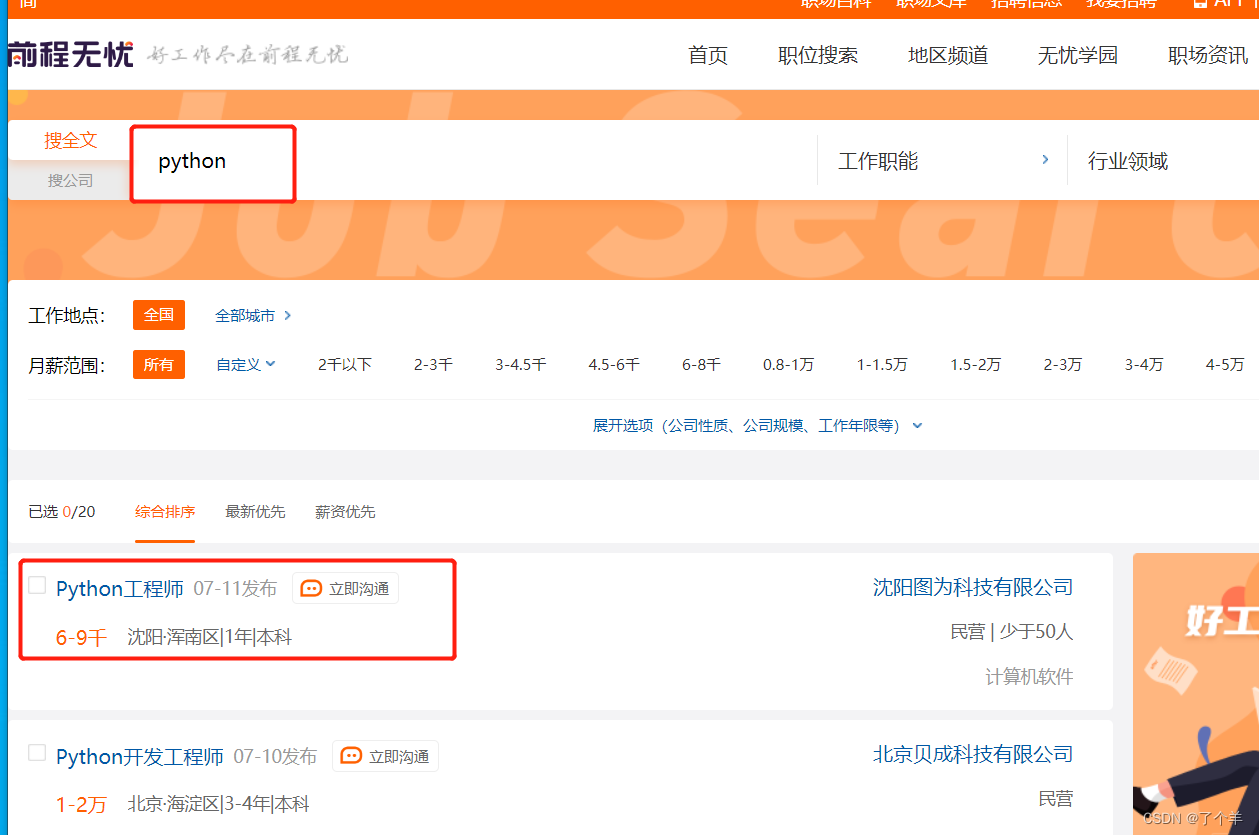Screen dimensions: 1259x835
Task: Click the 07-10发布 publish date
Action: tap(275, 757)
